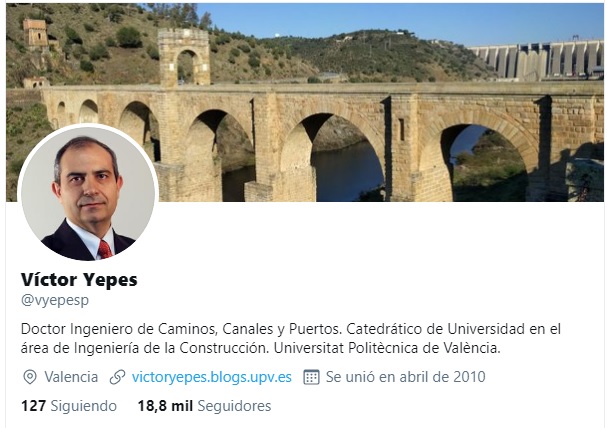Click the Valencia location label
This screenshot has height=428, width=607.
71,377
